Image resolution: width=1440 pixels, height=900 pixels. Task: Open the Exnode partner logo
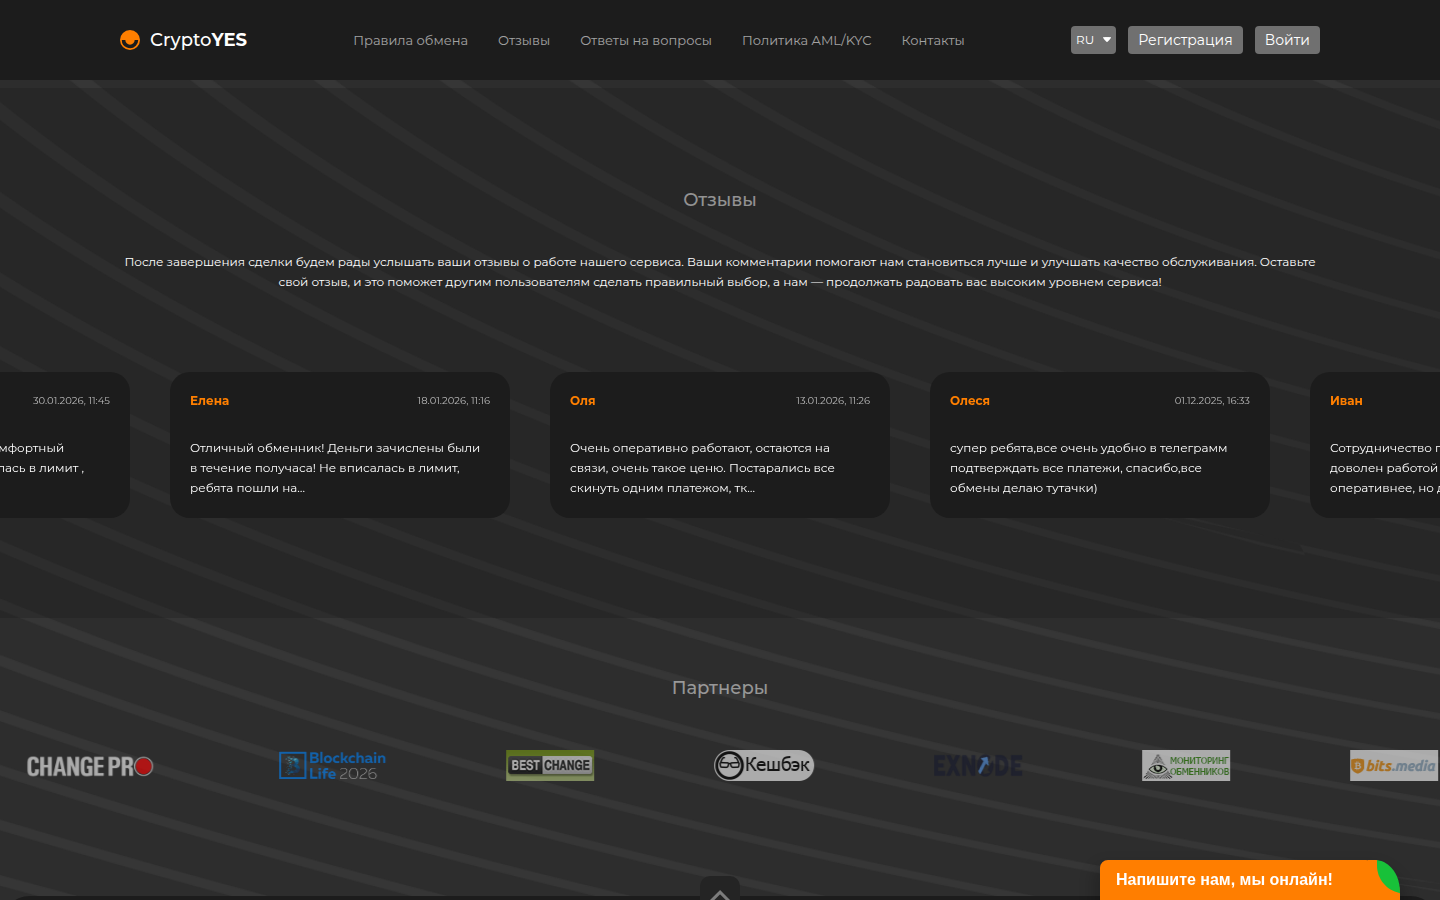click(x=978, y=766)
